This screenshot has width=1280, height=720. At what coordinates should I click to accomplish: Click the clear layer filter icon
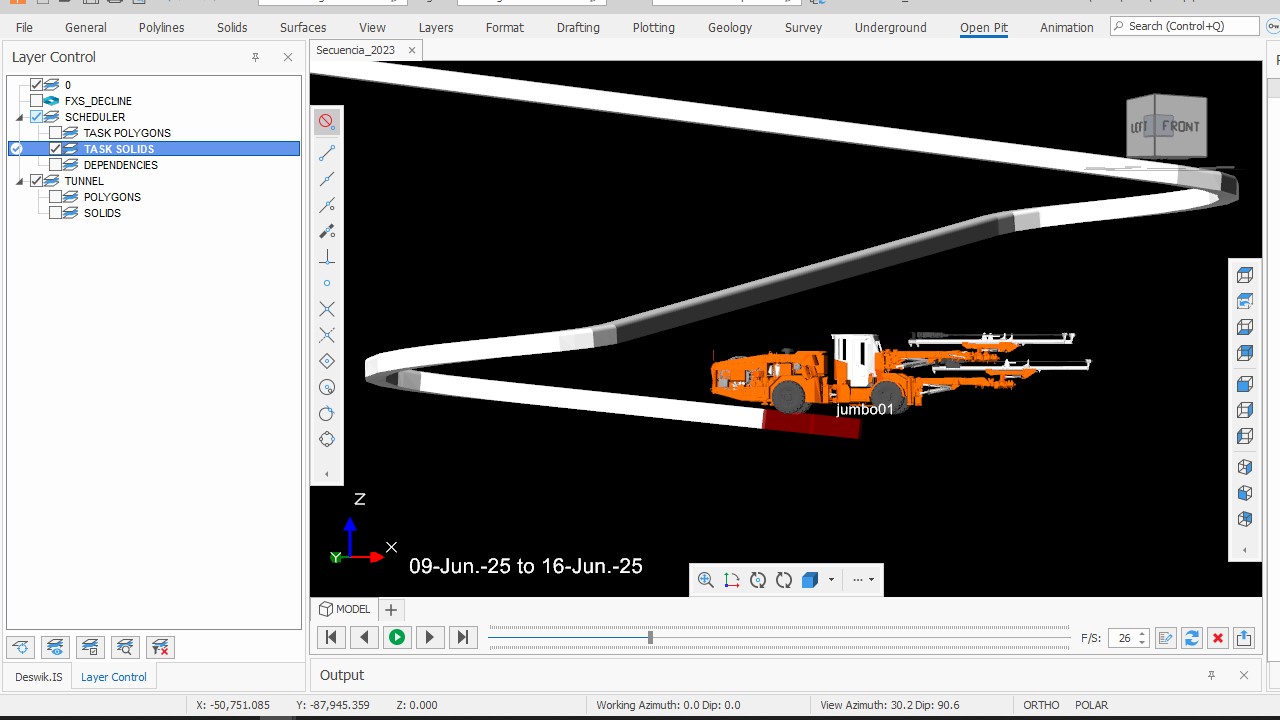point(160,648)
